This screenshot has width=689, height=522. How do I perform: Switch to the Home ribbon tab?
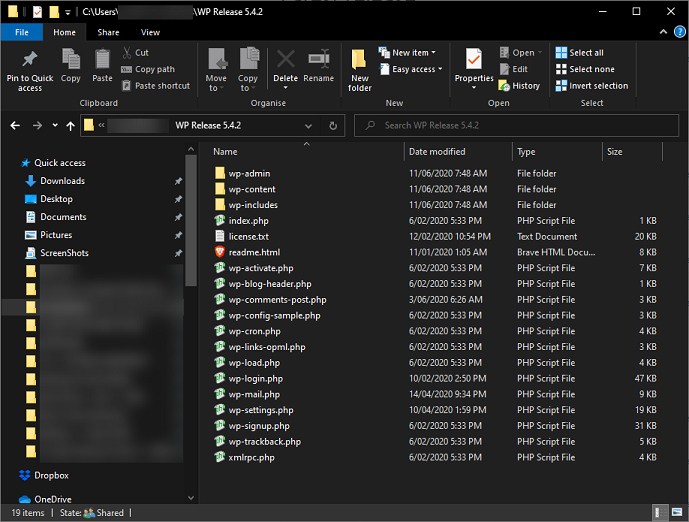(x=64, y=32)
